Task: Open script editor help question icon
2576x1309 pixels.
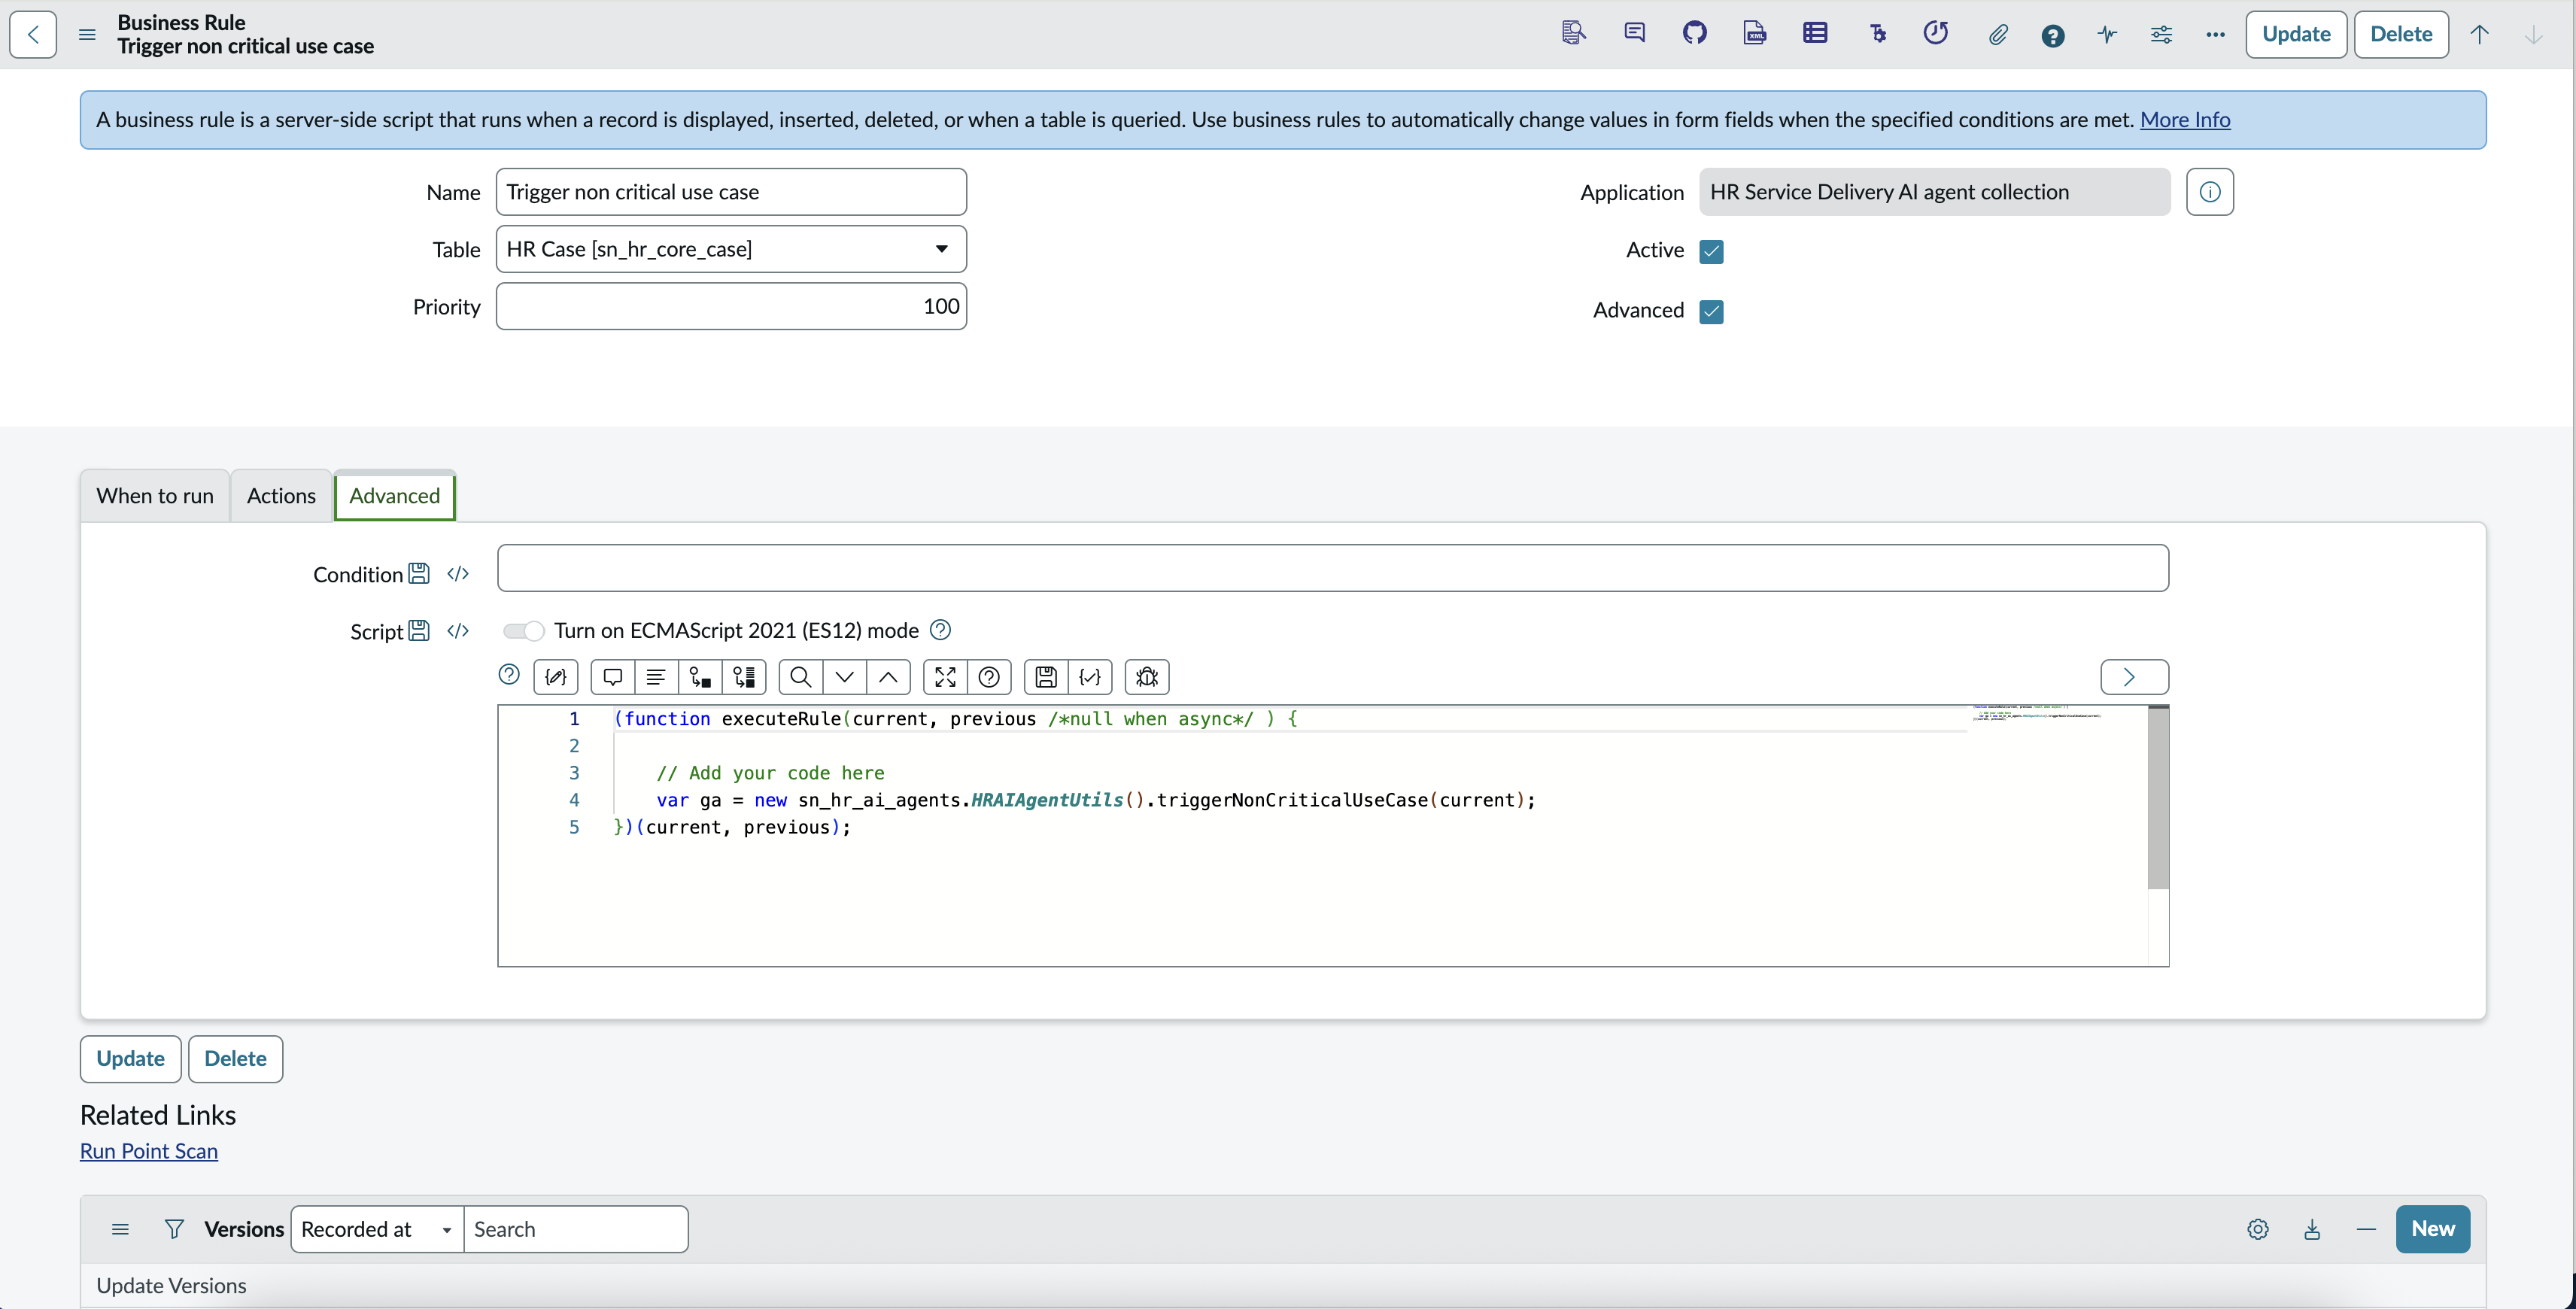Action: click(989, 677)
